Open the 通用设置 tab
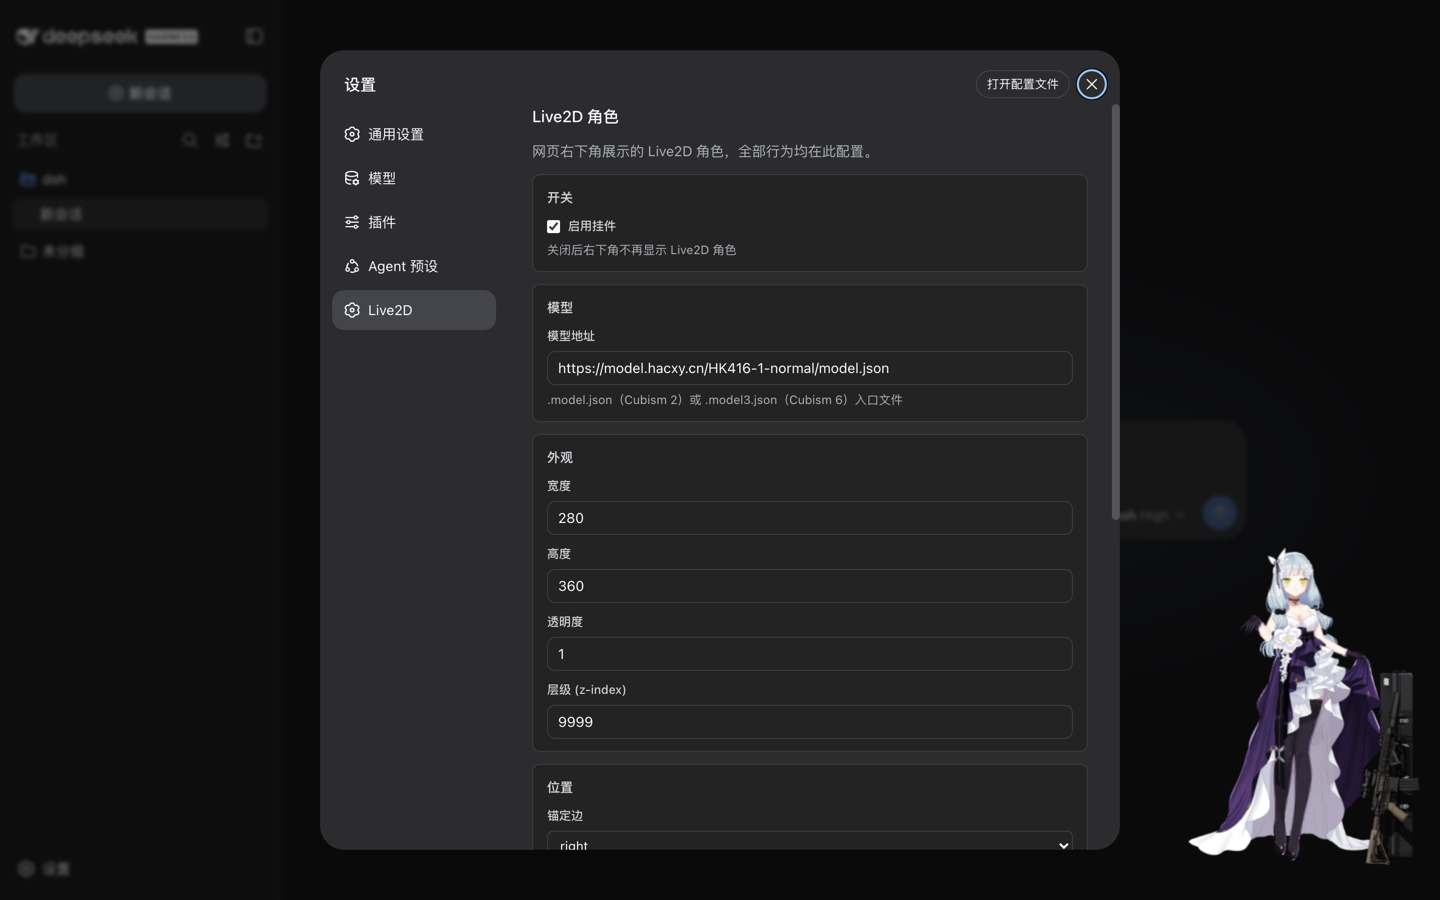1440x900 pixels. pyautogui.click(x=414, y=134)
